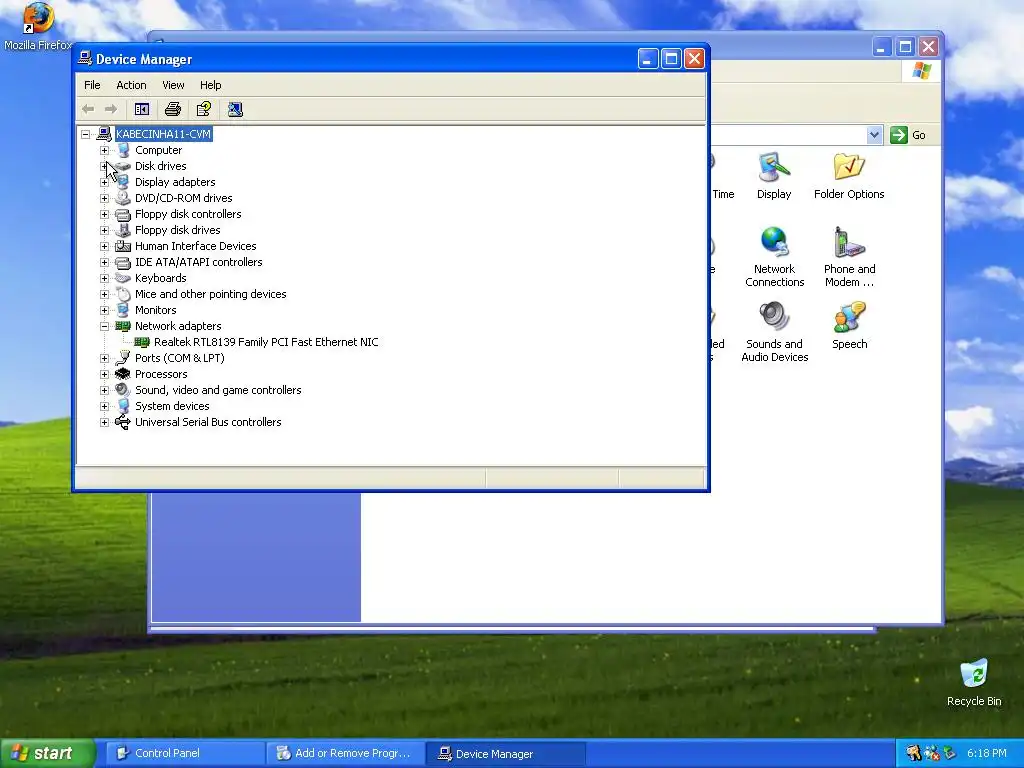Open the File menu

[x=92, y=85]
